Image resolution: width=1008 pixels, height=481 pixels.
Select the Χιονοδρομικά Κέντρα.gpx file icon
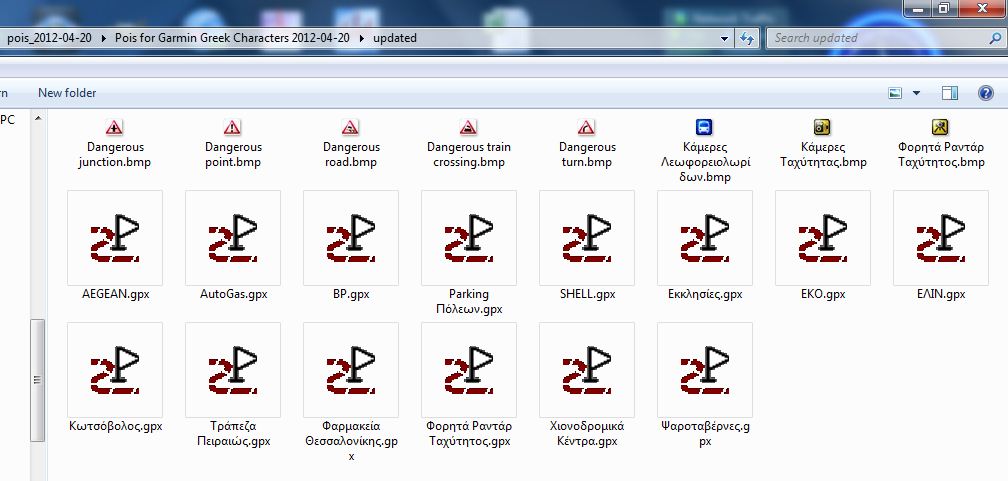point(587,370)
